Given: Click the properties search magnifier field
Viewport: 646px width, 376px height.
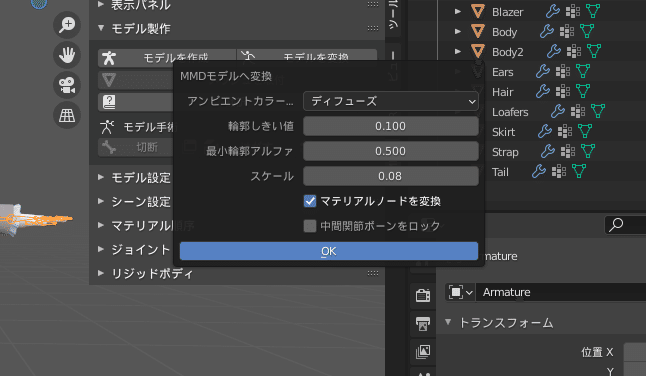Looking at the screenshot, I should (625, 225).
